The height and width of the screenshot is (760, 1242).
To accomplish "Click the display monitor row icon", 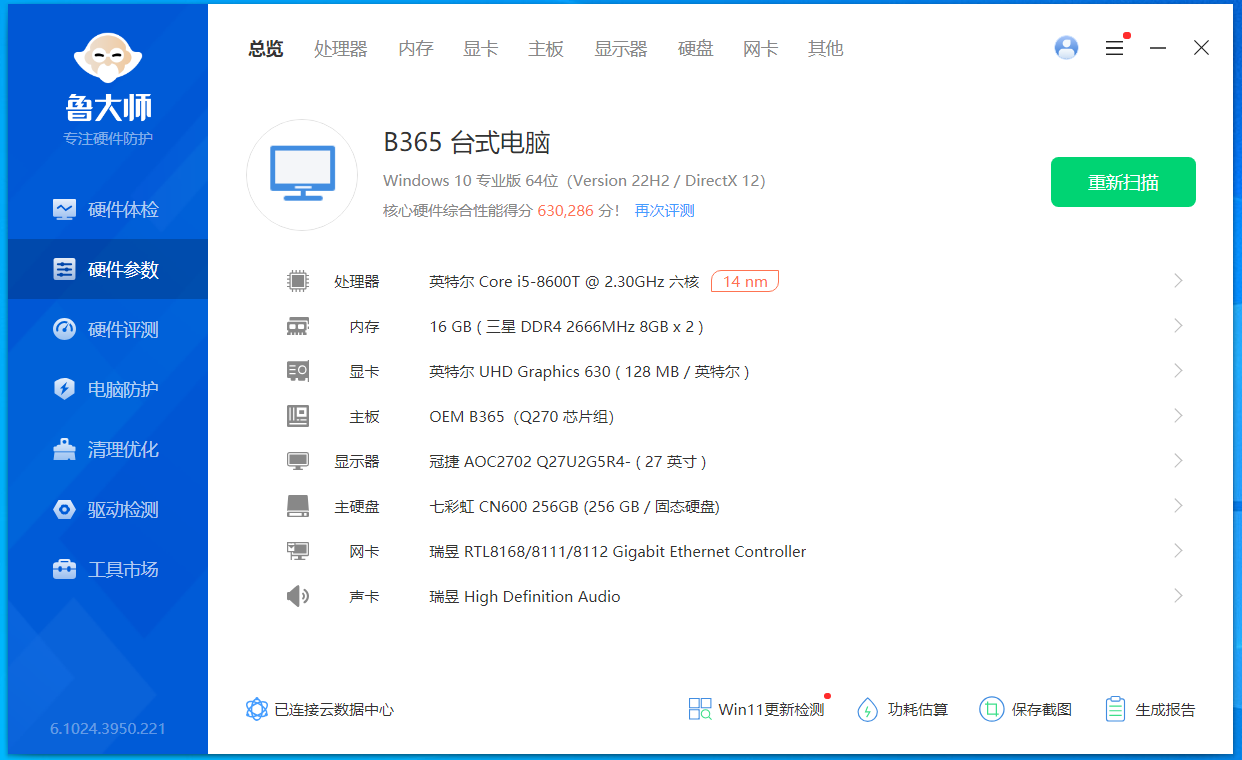I will (298, 461).
